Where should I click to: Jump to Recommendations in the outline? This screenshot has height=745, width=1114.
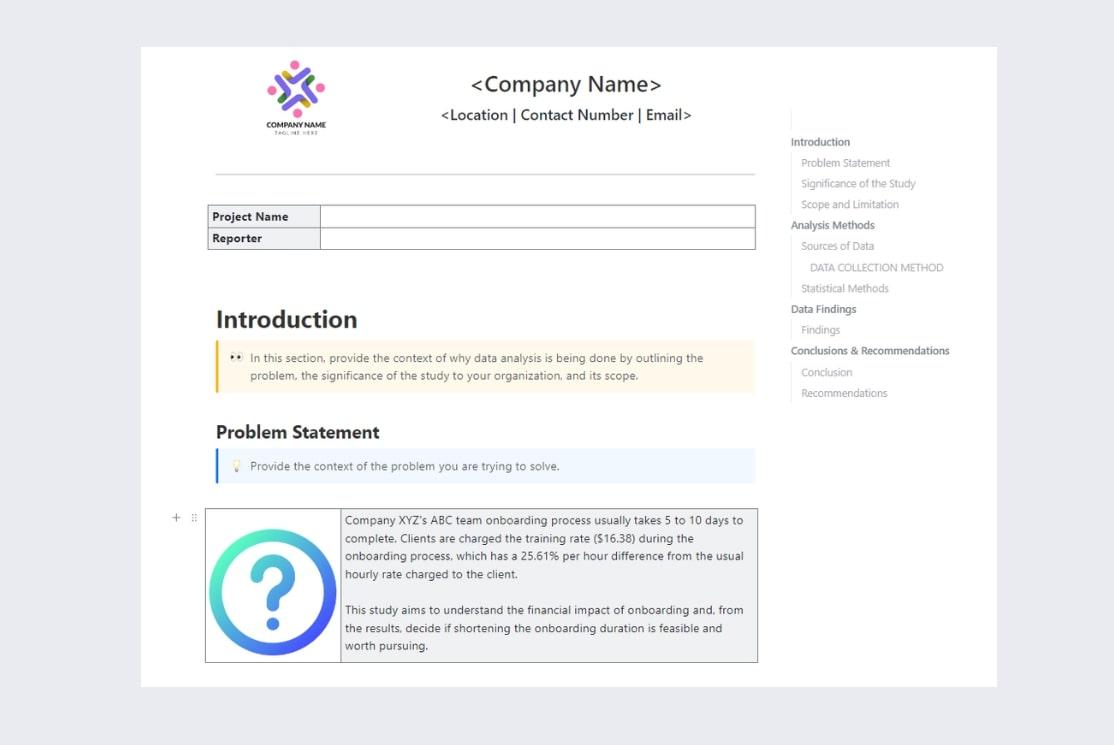[x=844, y=393]
